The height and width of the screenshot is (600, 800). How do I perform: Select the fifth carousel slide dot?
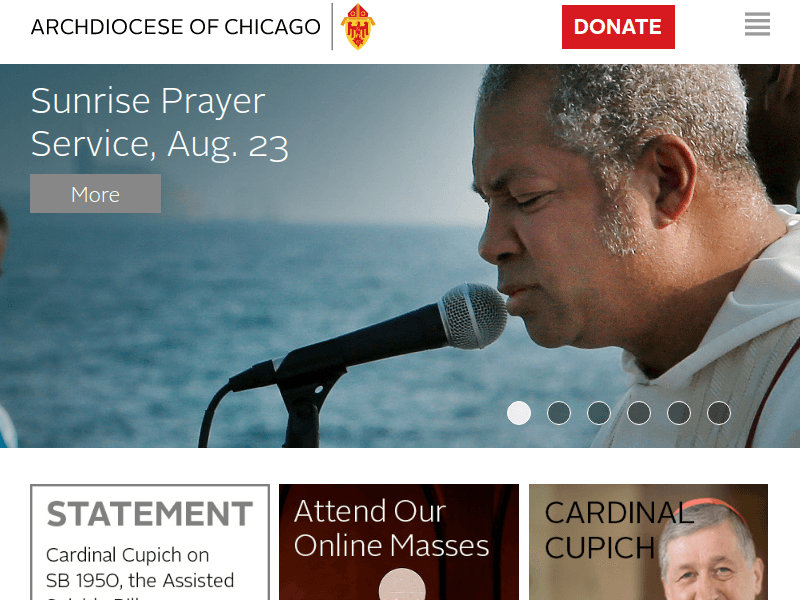(x=679, y=413)
